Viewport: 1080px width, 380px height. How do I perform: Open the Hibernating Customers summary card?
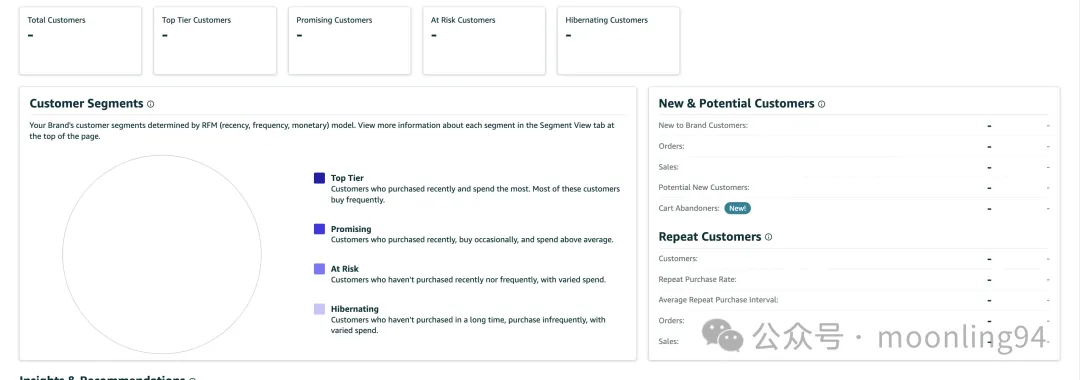619,41
